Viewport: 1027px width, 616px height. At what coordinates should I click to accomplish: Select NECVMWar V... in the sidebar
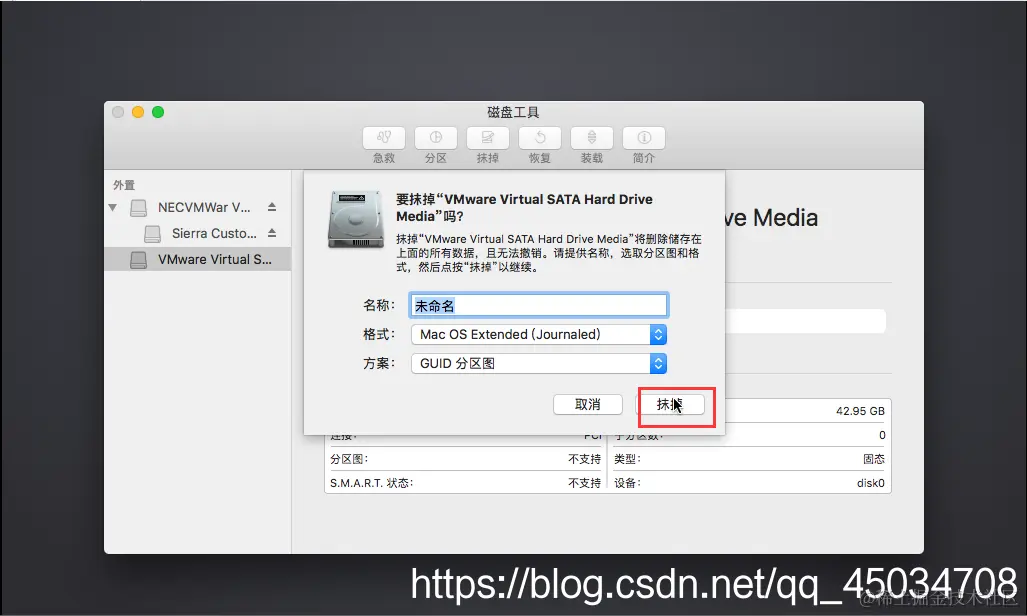[x=204, y=207]
